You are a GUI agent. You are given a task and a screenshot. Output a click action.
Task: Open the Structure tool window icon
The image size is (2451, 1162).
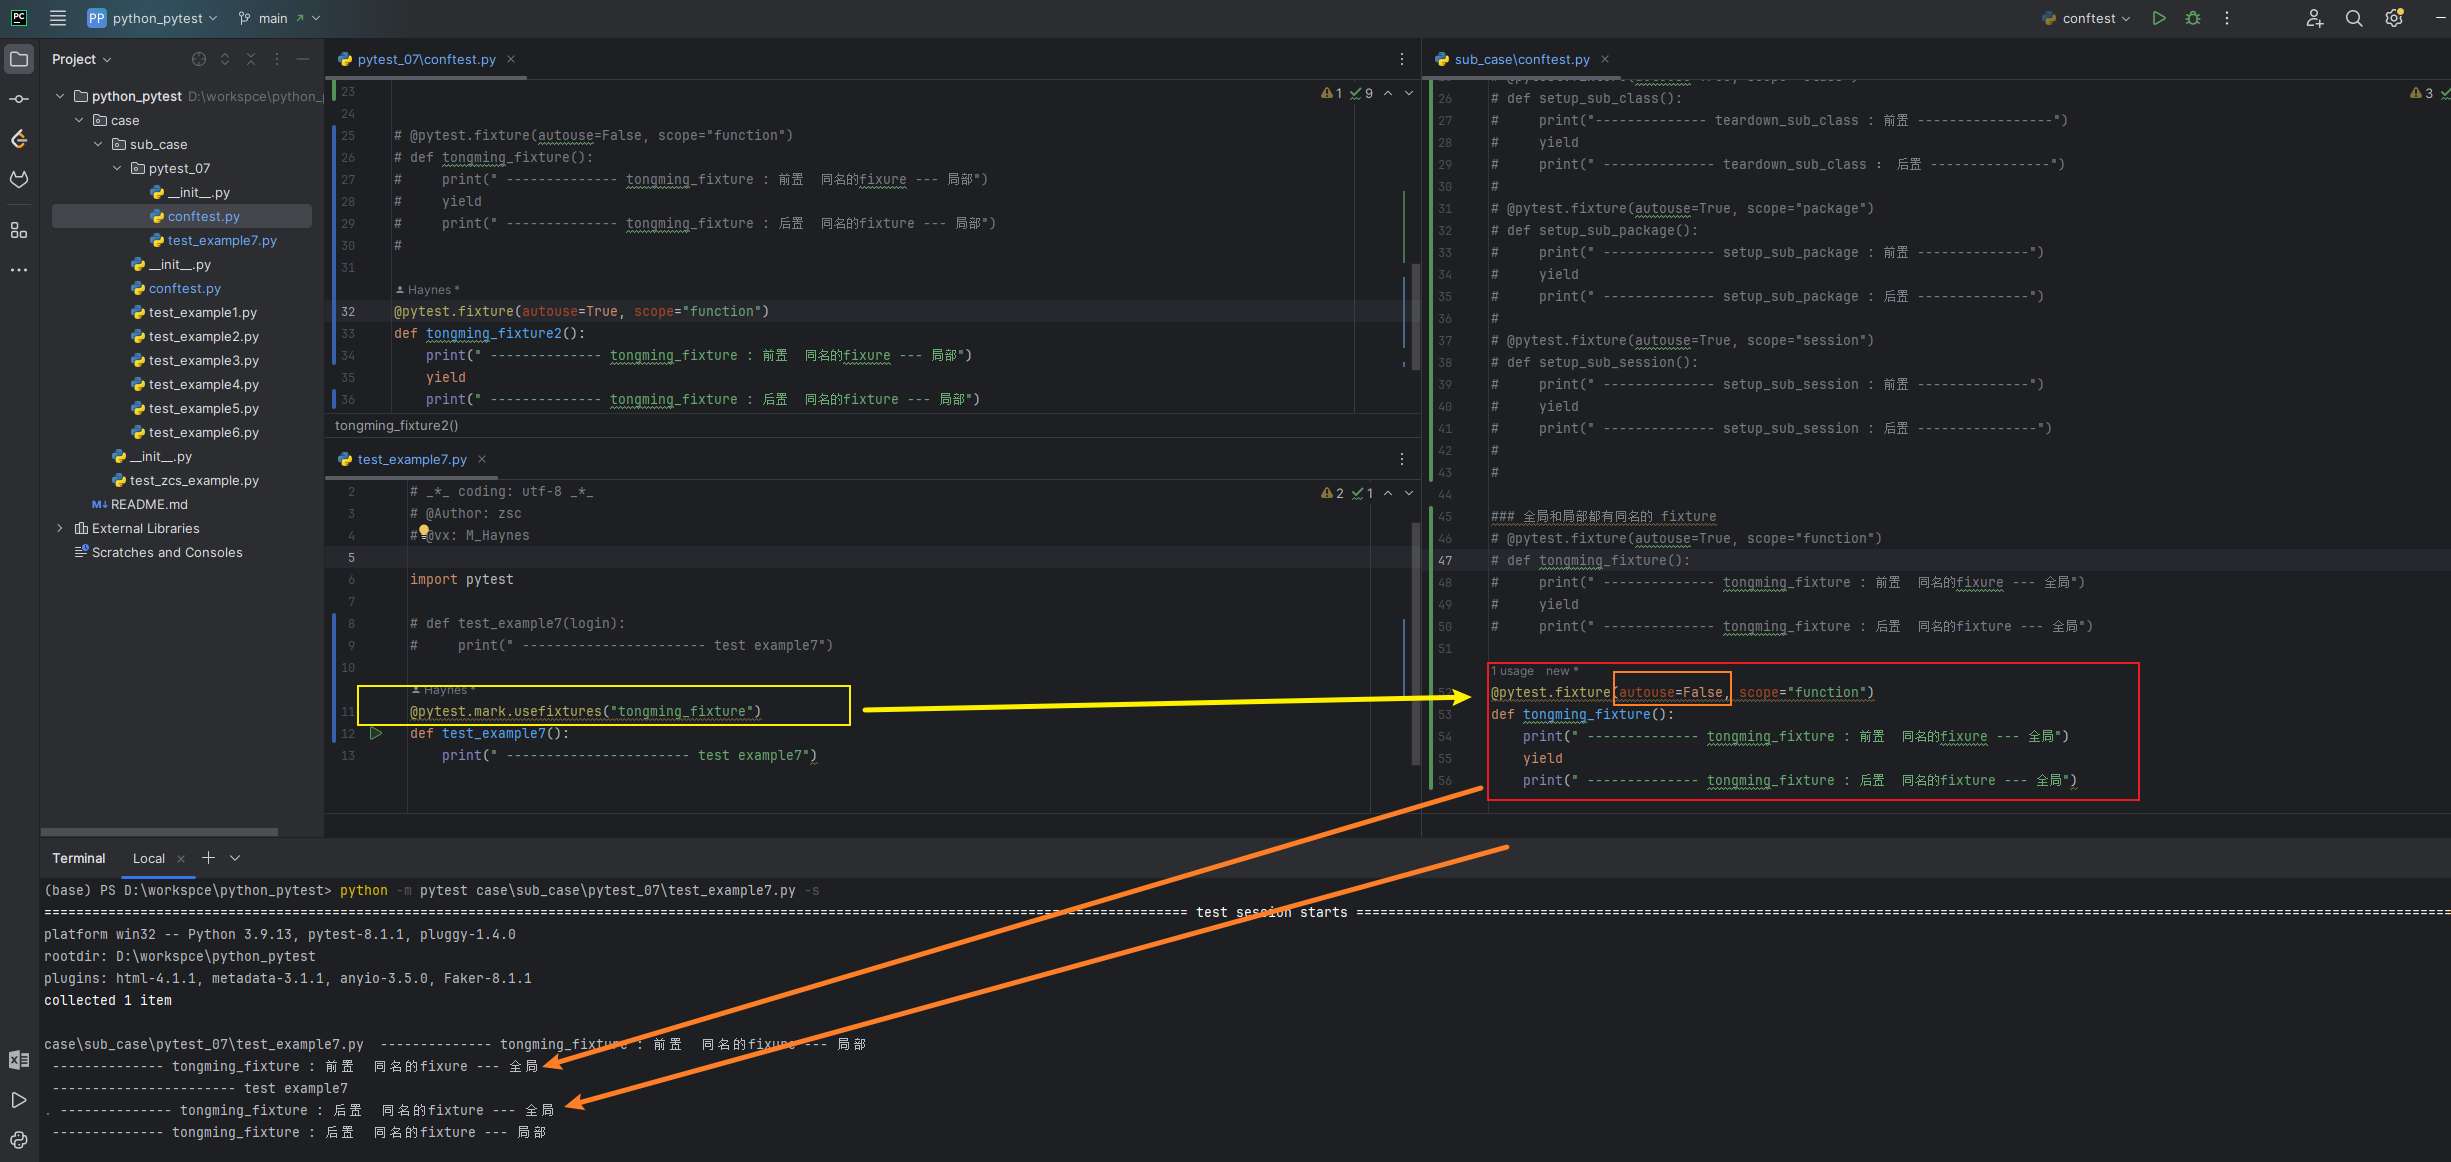(19, 230)
